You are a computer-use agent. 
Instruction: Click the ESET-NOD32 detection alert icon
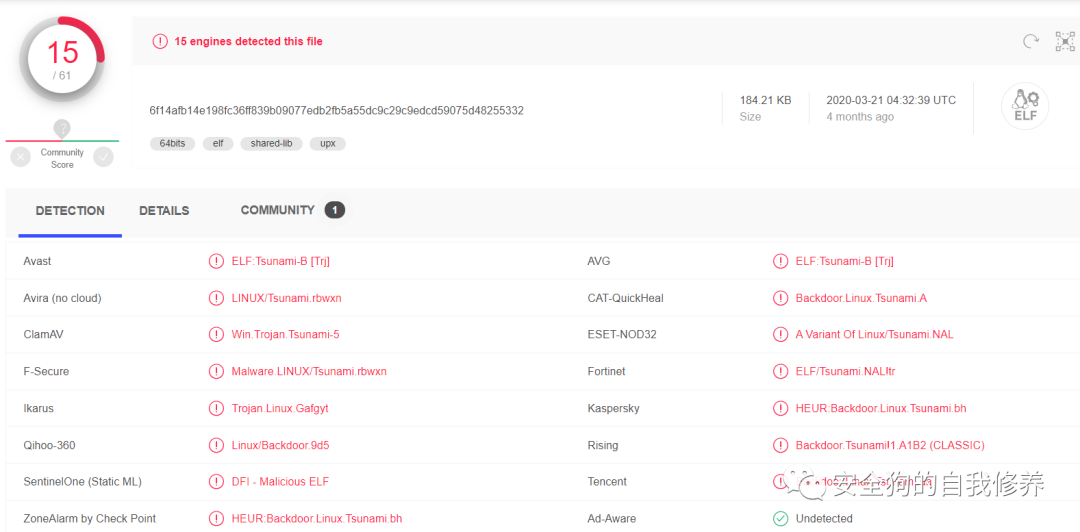coord(780,335)
